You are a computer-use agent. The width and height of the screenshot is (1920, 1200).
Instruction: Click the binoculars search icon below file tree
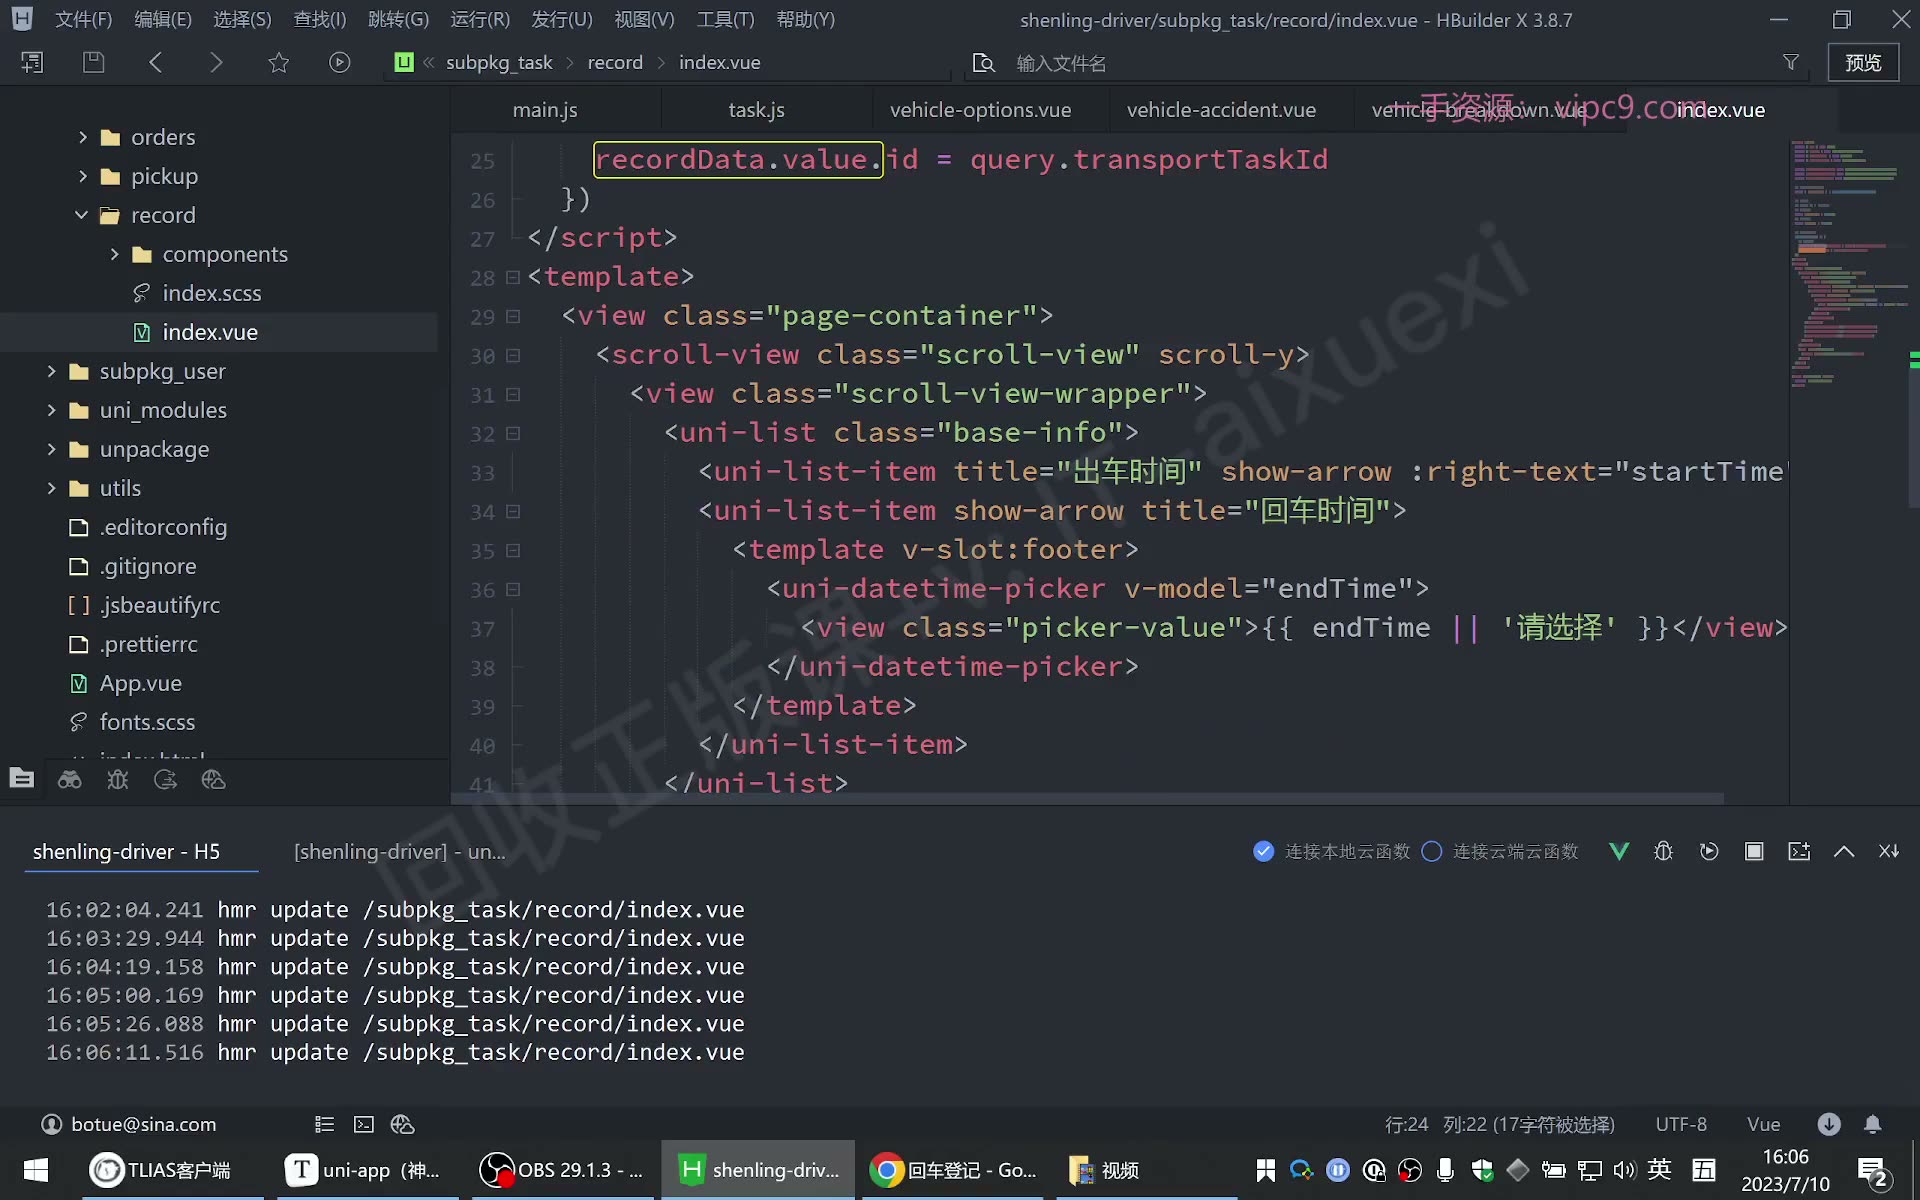[70, 780]
